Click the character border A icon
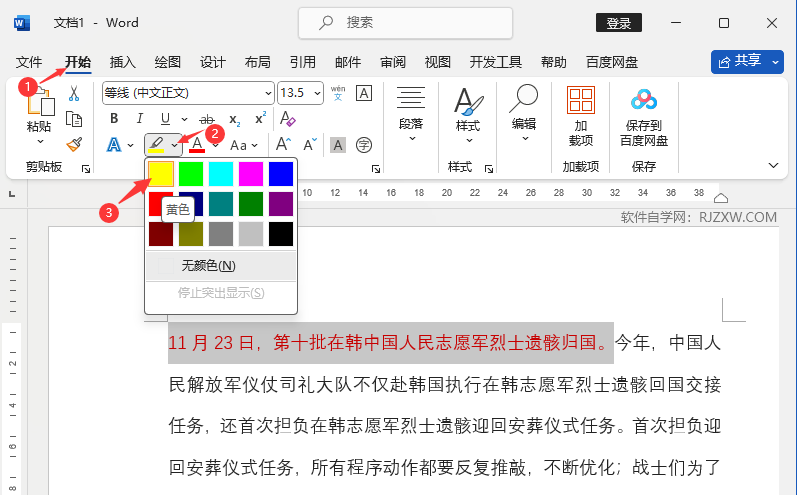The width and height of the screenshot is (797, 495). click(364, 93)
